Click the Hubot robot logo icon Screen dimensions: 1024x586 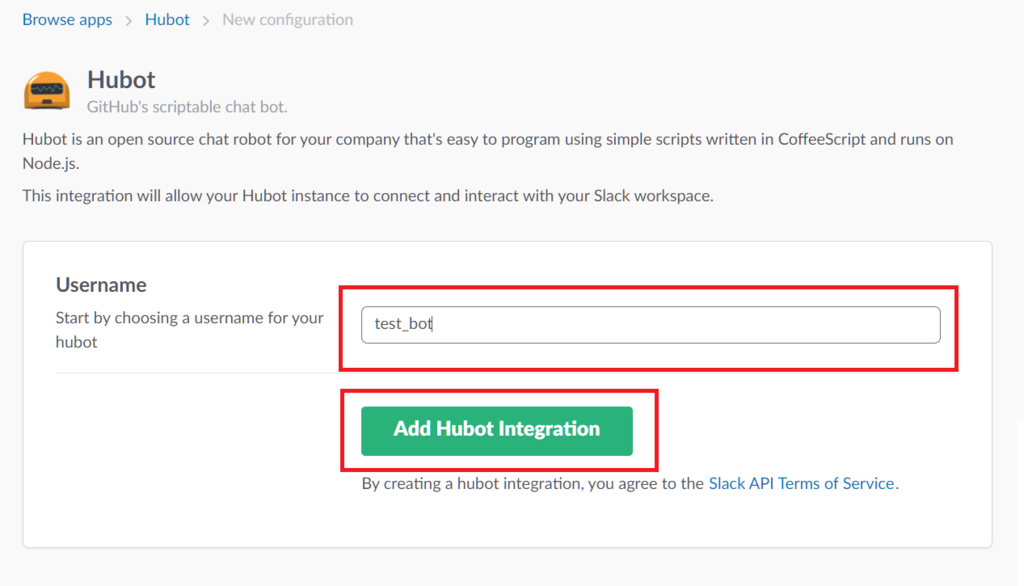[x=47, y=91]
